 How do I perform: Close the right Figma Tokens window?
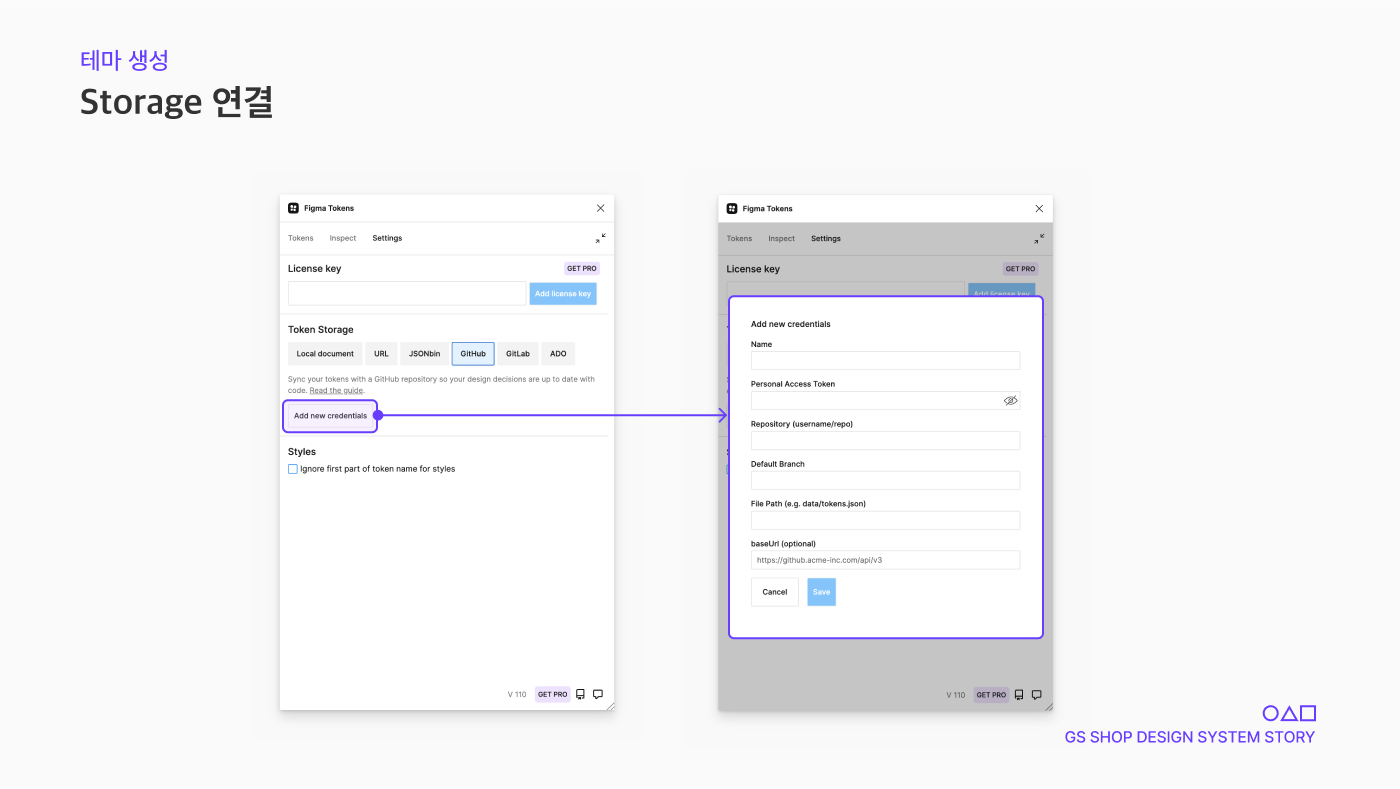tap(1039, 208)
